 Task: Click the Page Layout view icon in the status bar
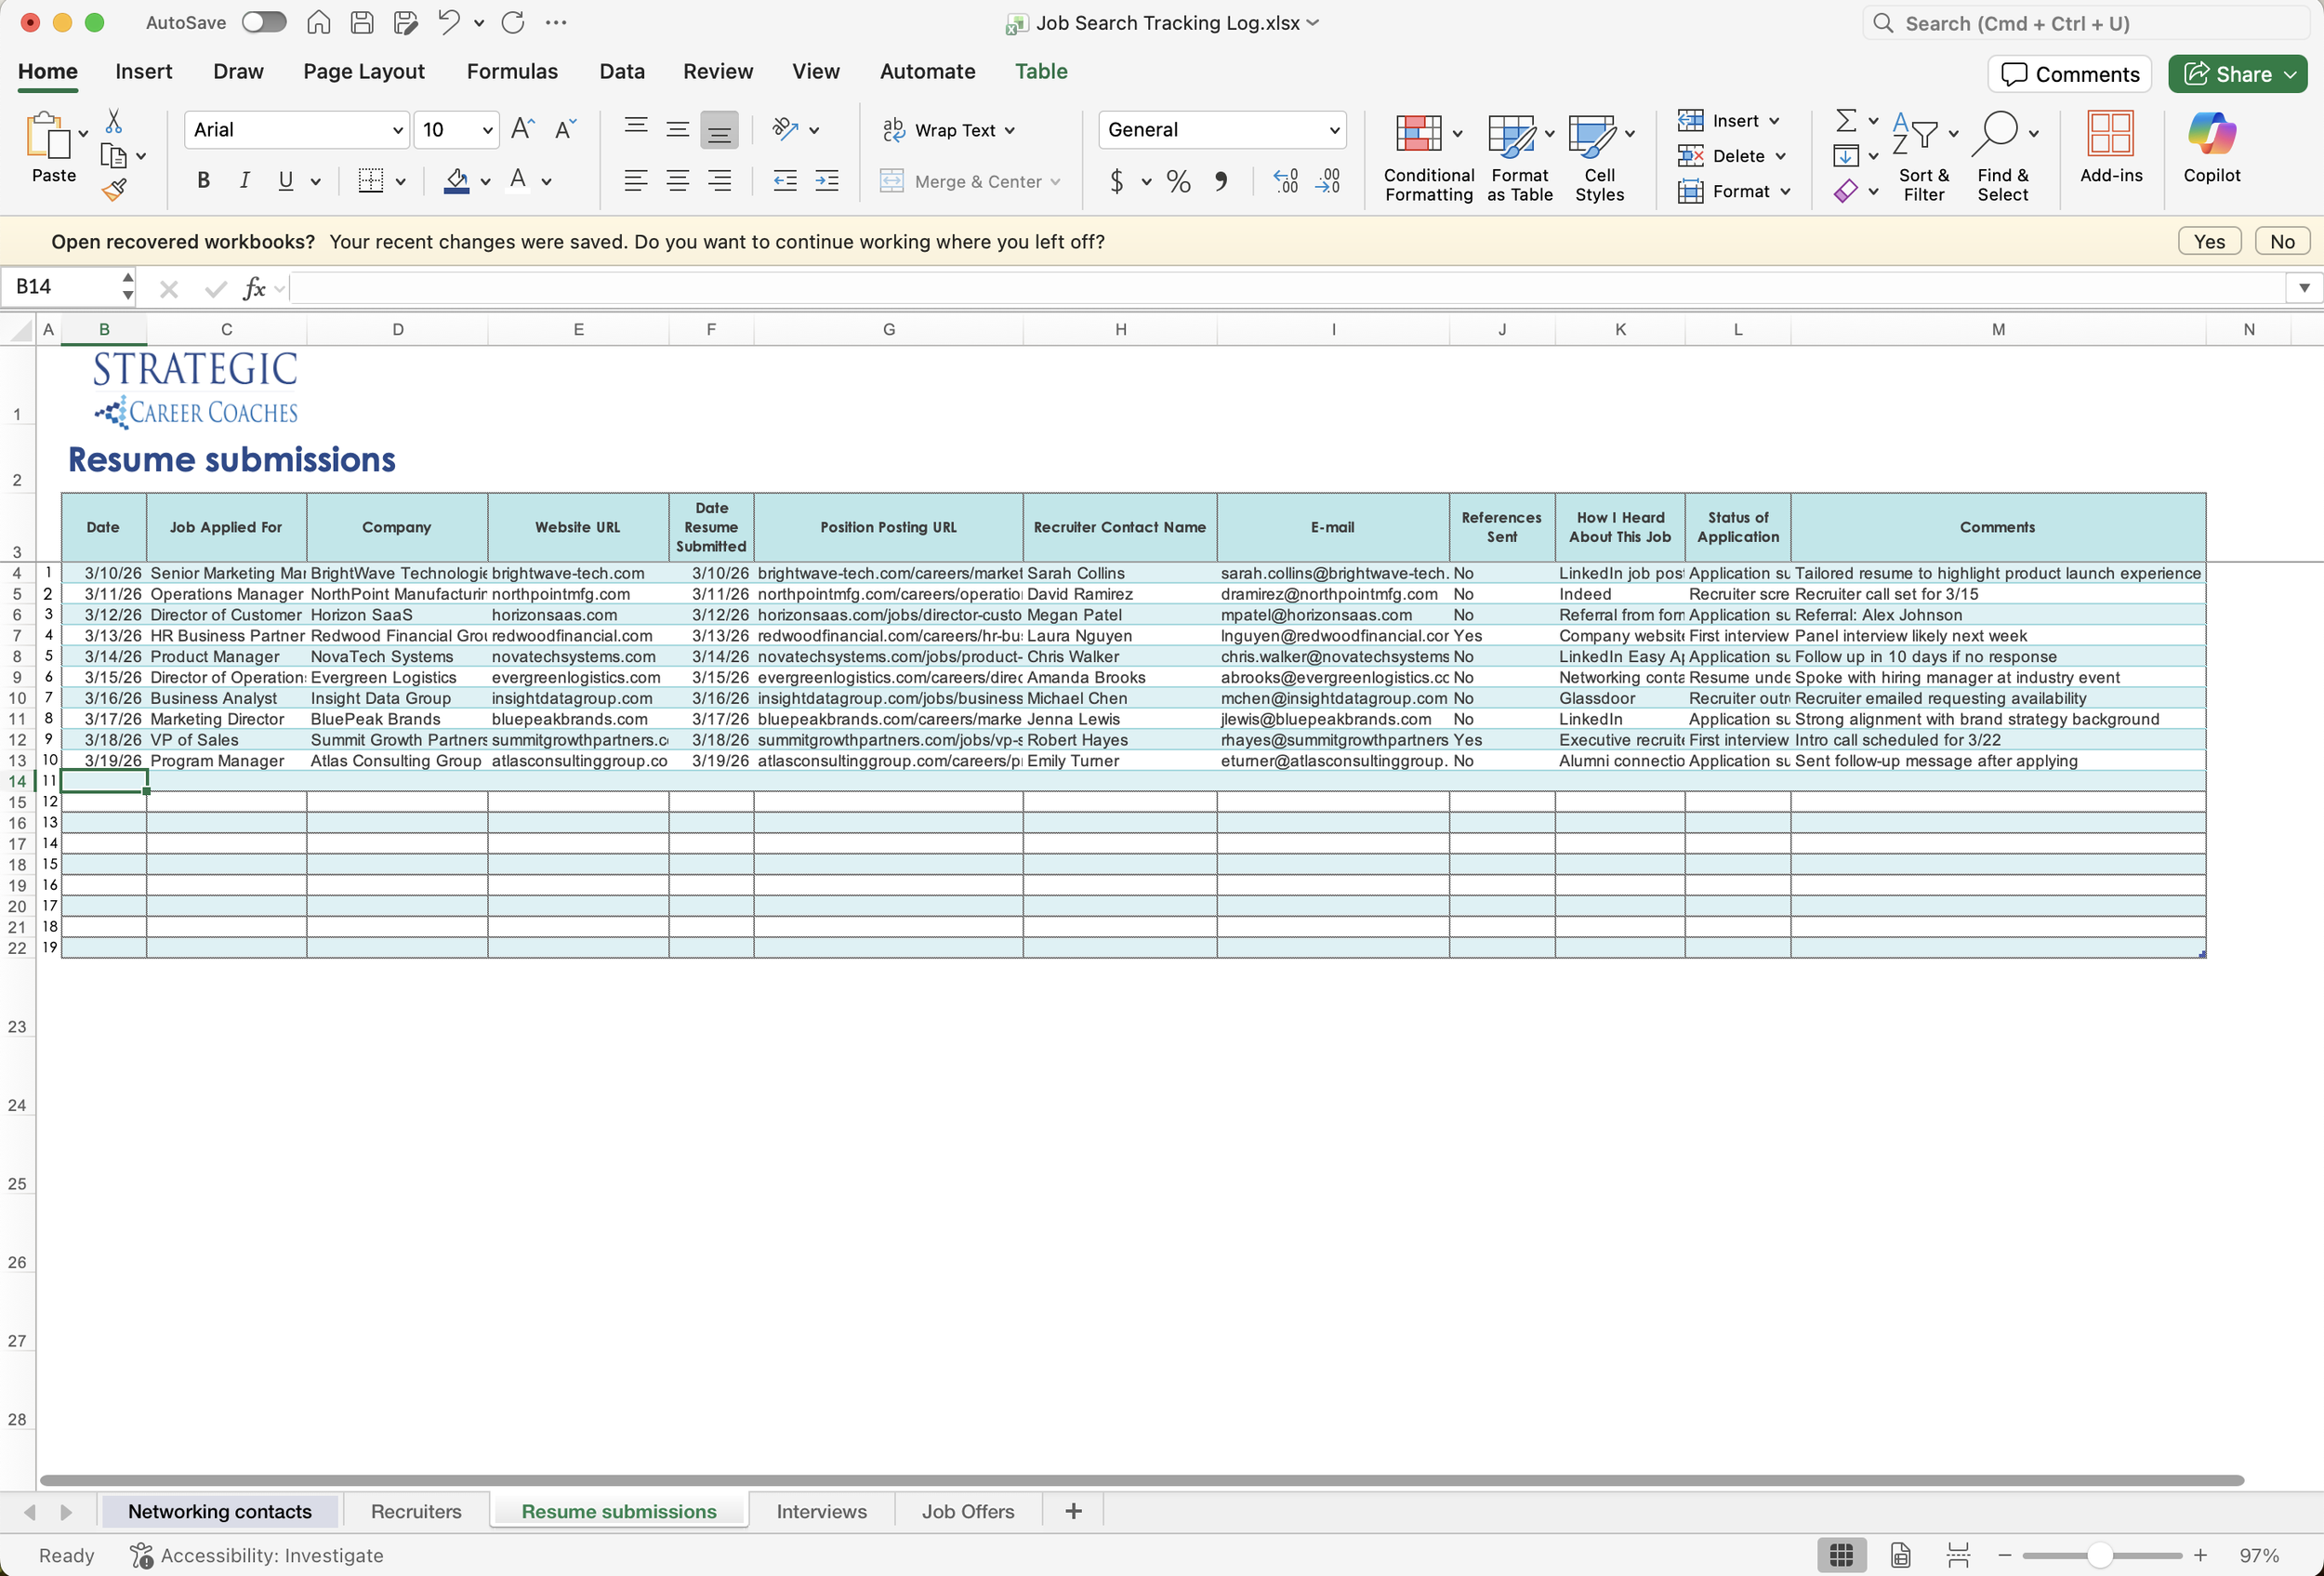point(1900,1555)
